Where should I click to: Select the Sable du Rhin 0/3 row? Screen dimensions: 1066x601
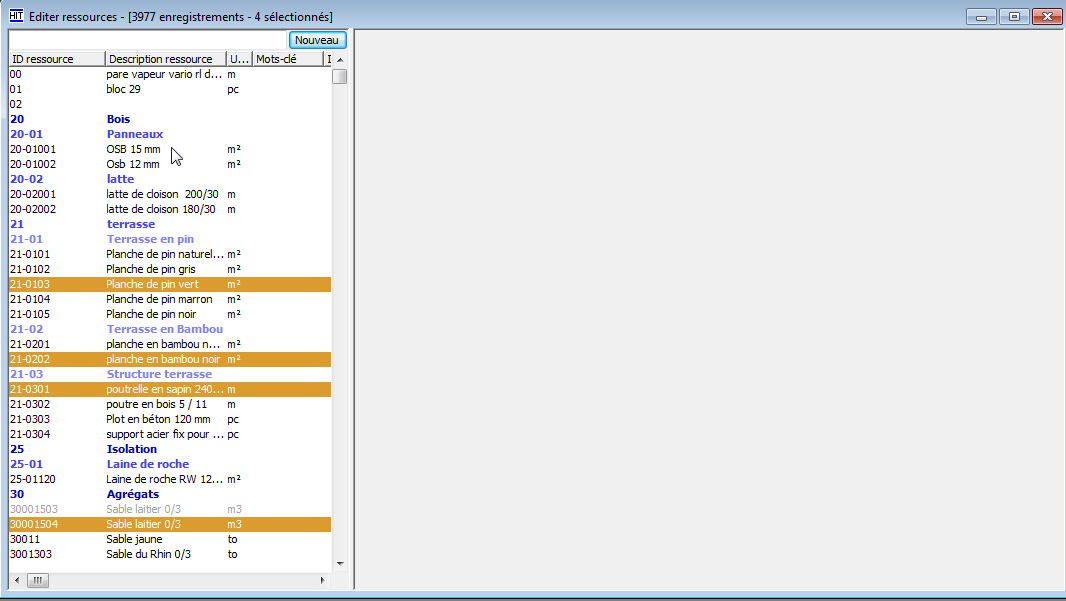tap(148, 554)
